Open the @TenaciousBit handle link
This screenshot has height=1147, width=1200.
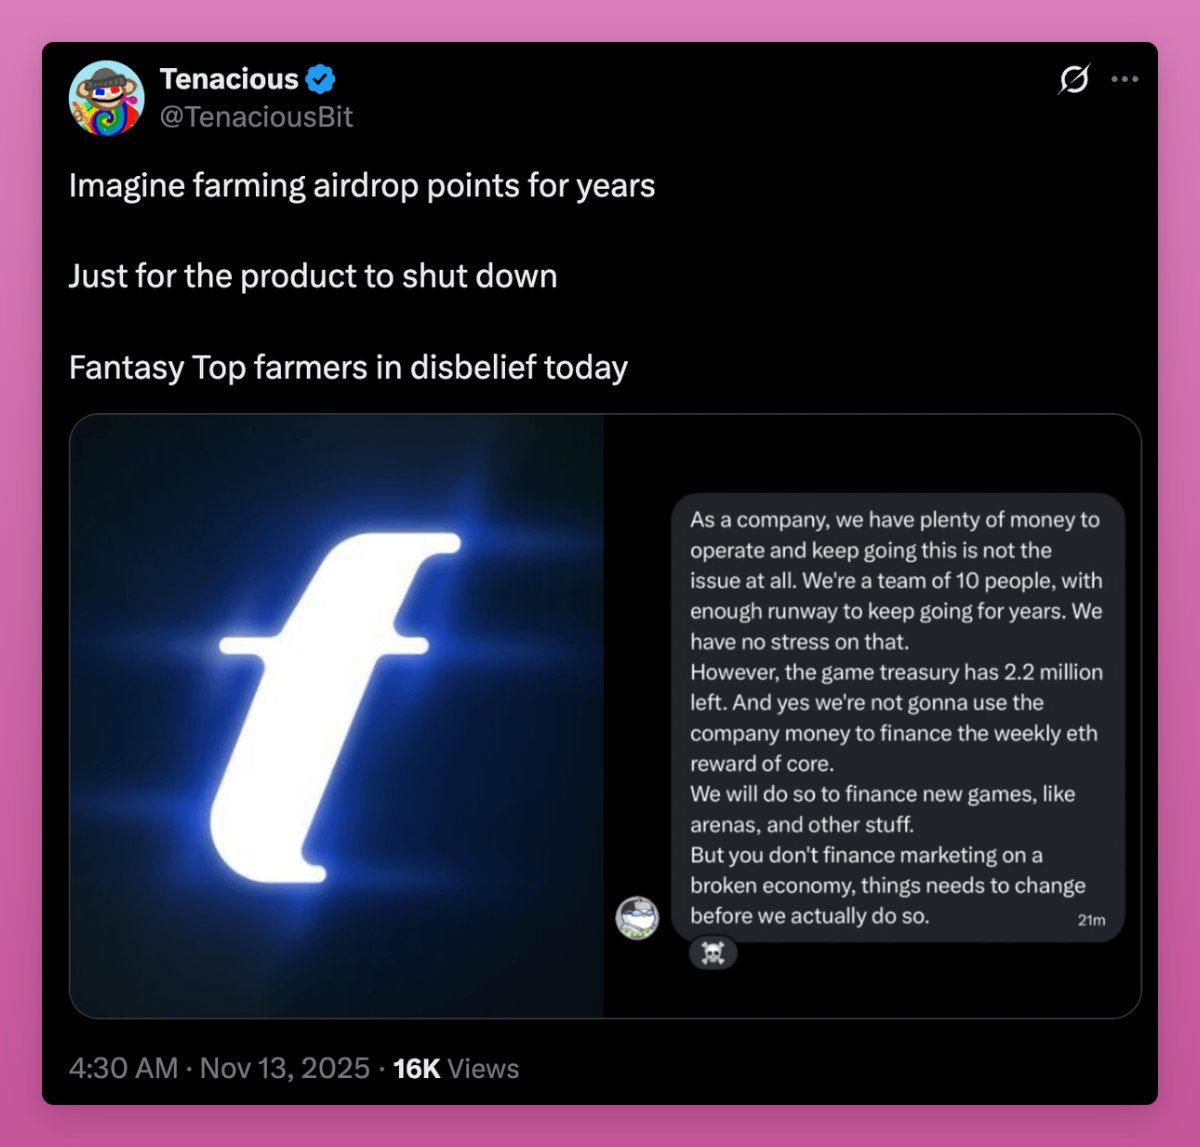click(257, 117)
